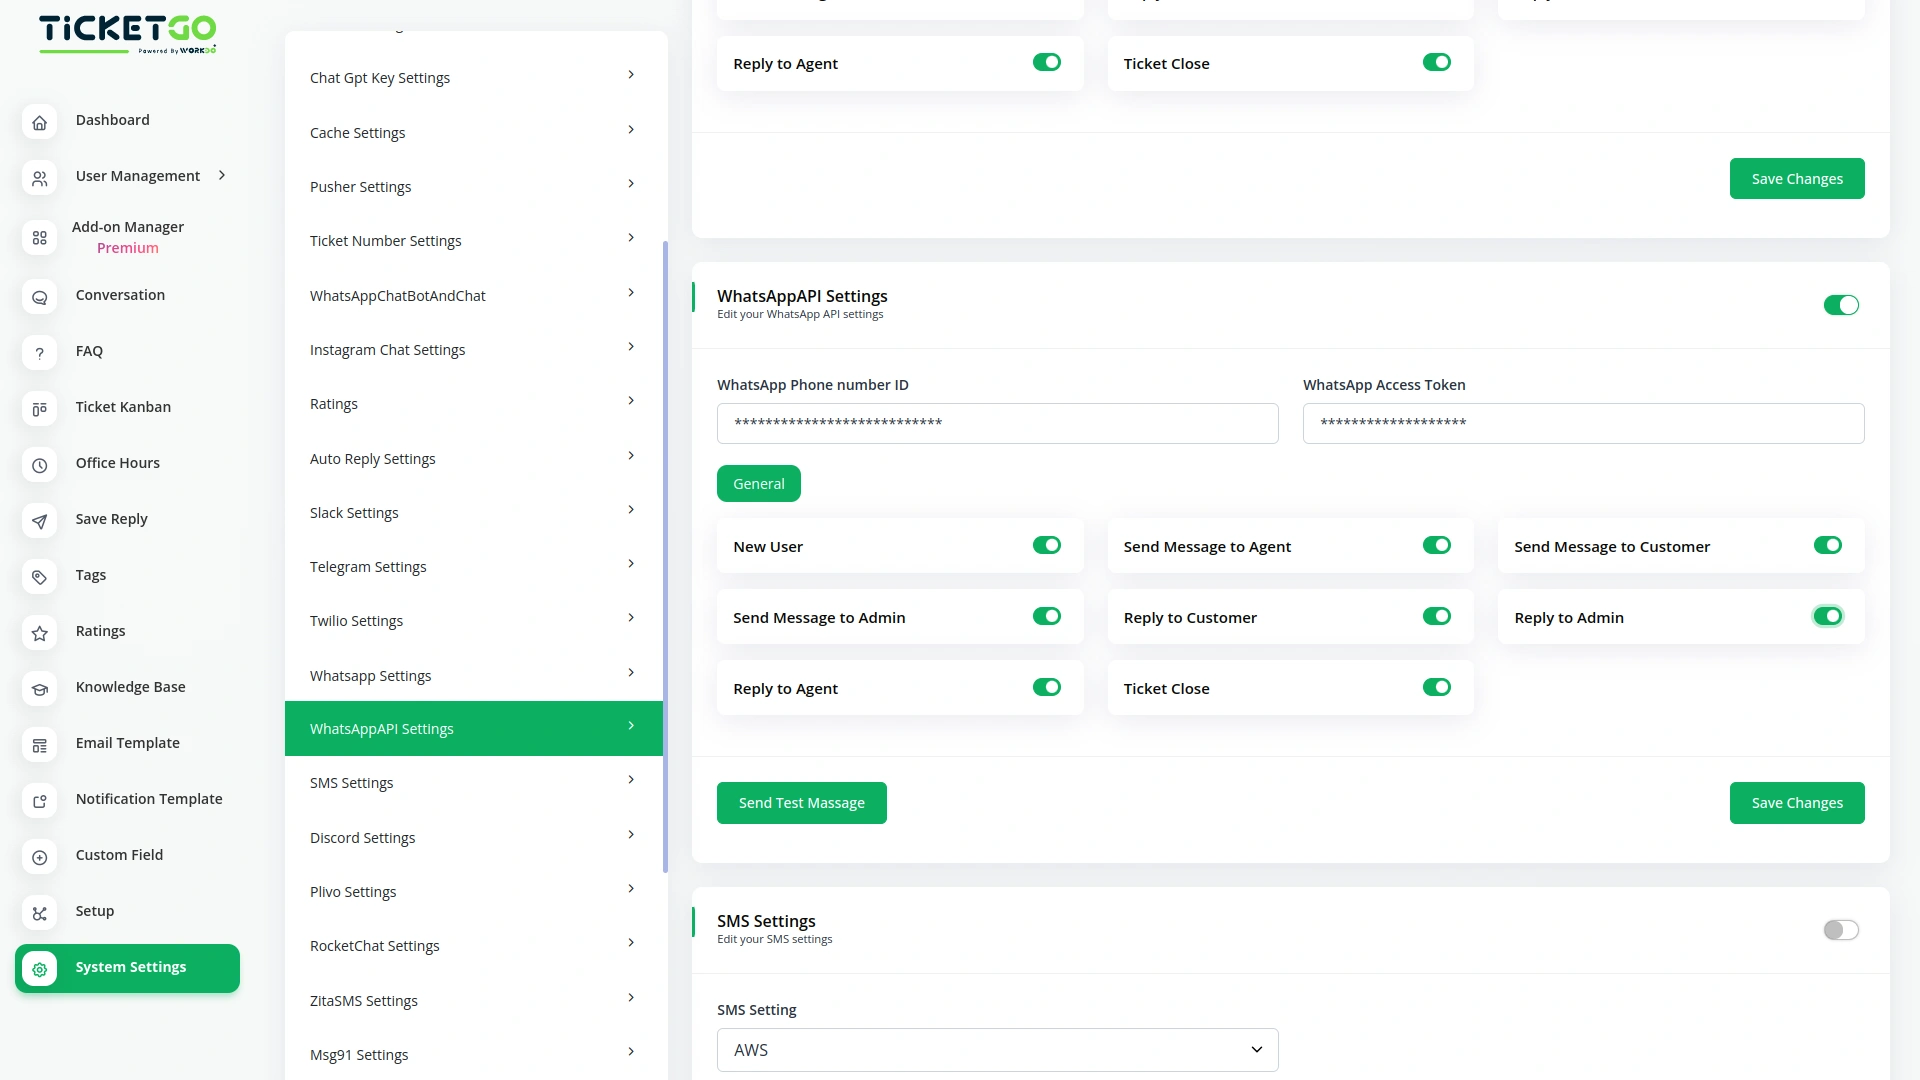Select the Dashboard icon in sidebar
This screenshot has width=1920, height=1080.
(39, 122)
